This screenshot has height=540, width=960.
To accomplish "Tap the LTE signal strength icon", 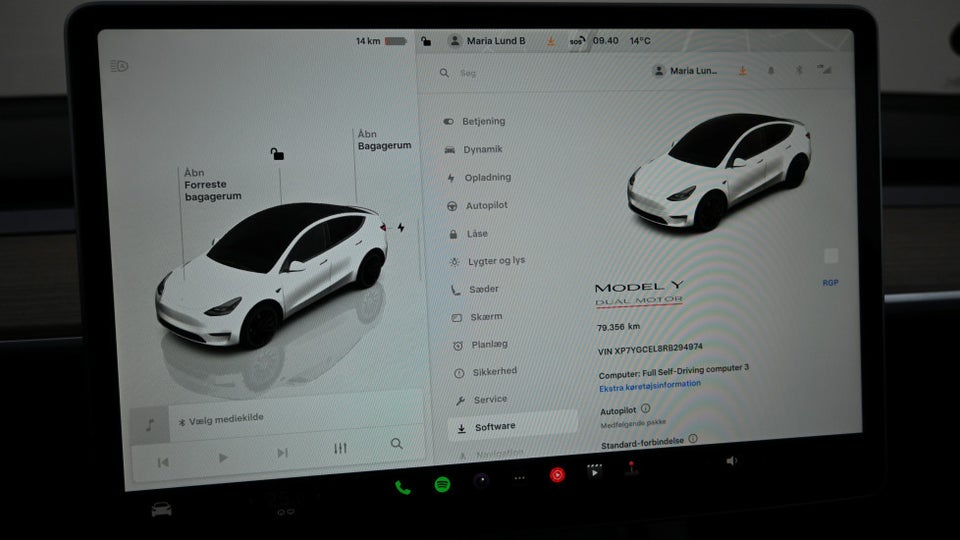I will point(825,69).
